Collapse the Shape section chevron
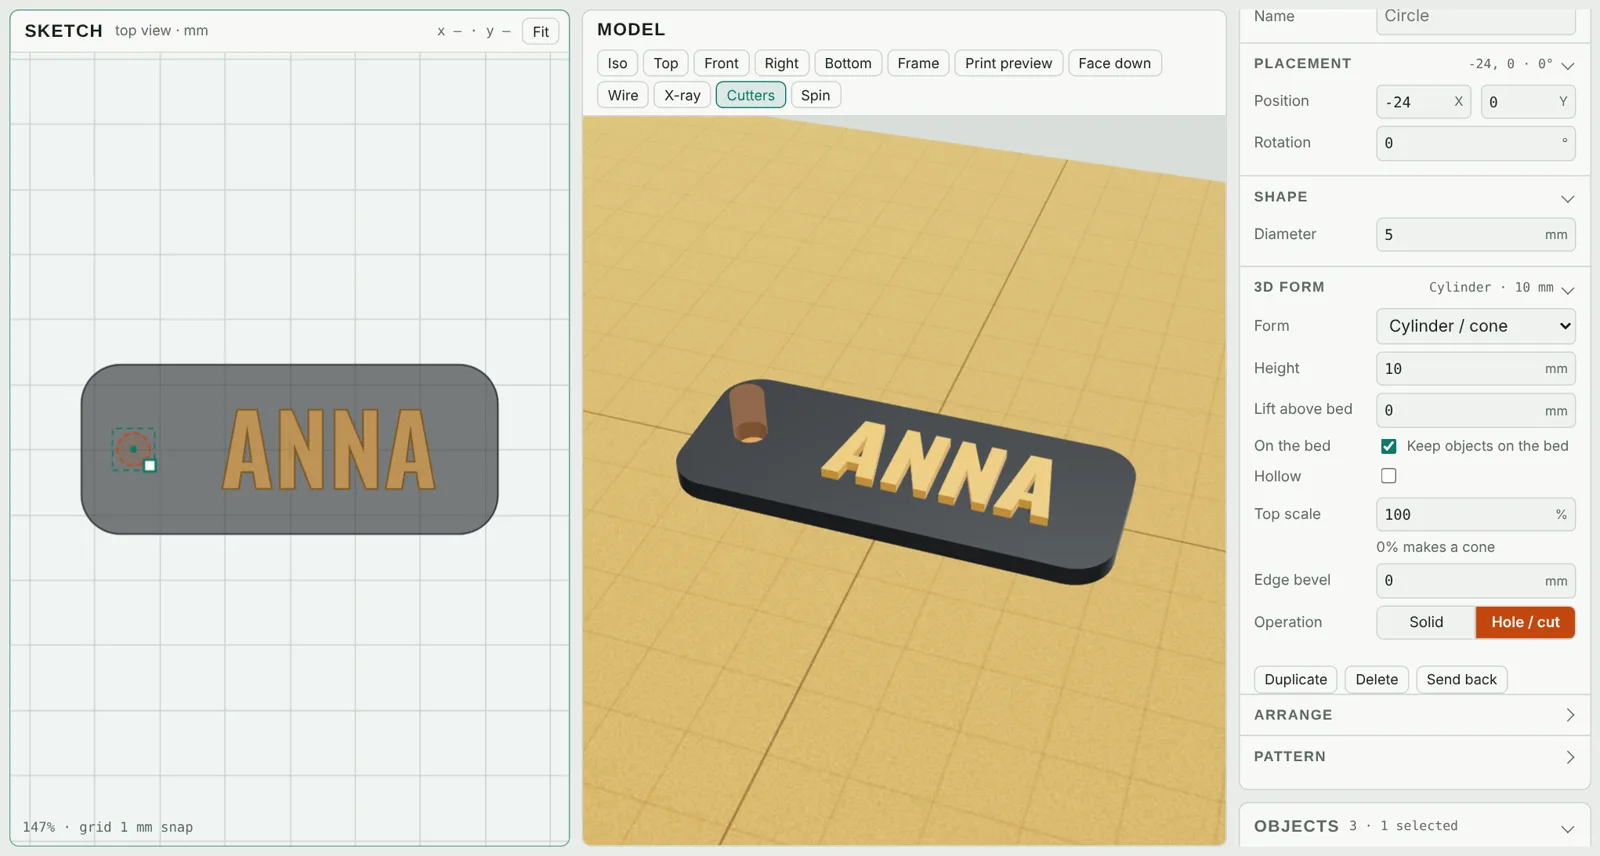Screen dimensions: 1600x856 coord(1567,198)
